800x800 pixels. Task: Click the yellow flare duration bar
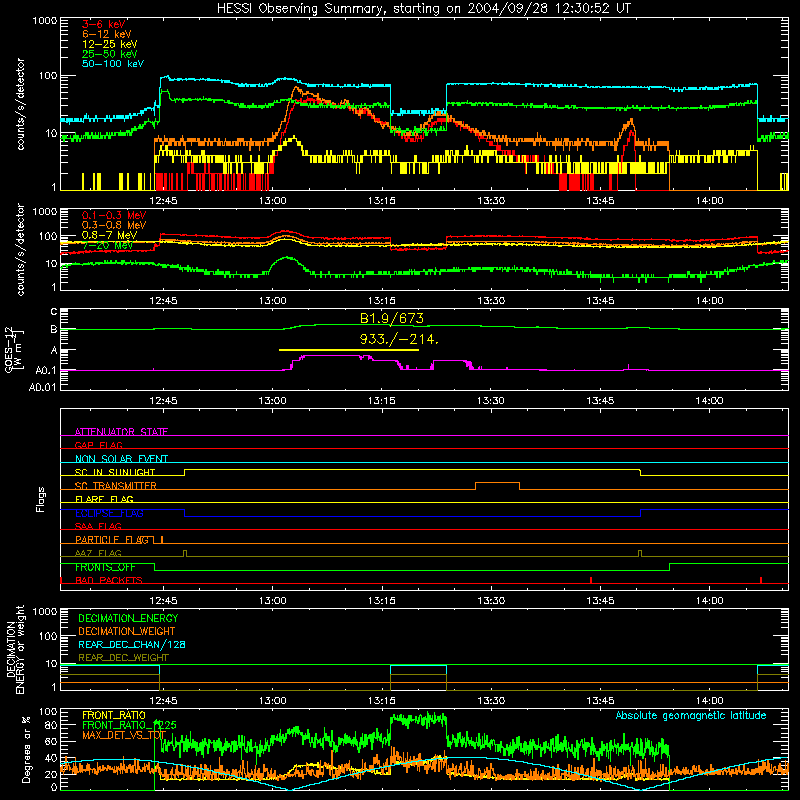pyautogui.click(x=349, y=350)
